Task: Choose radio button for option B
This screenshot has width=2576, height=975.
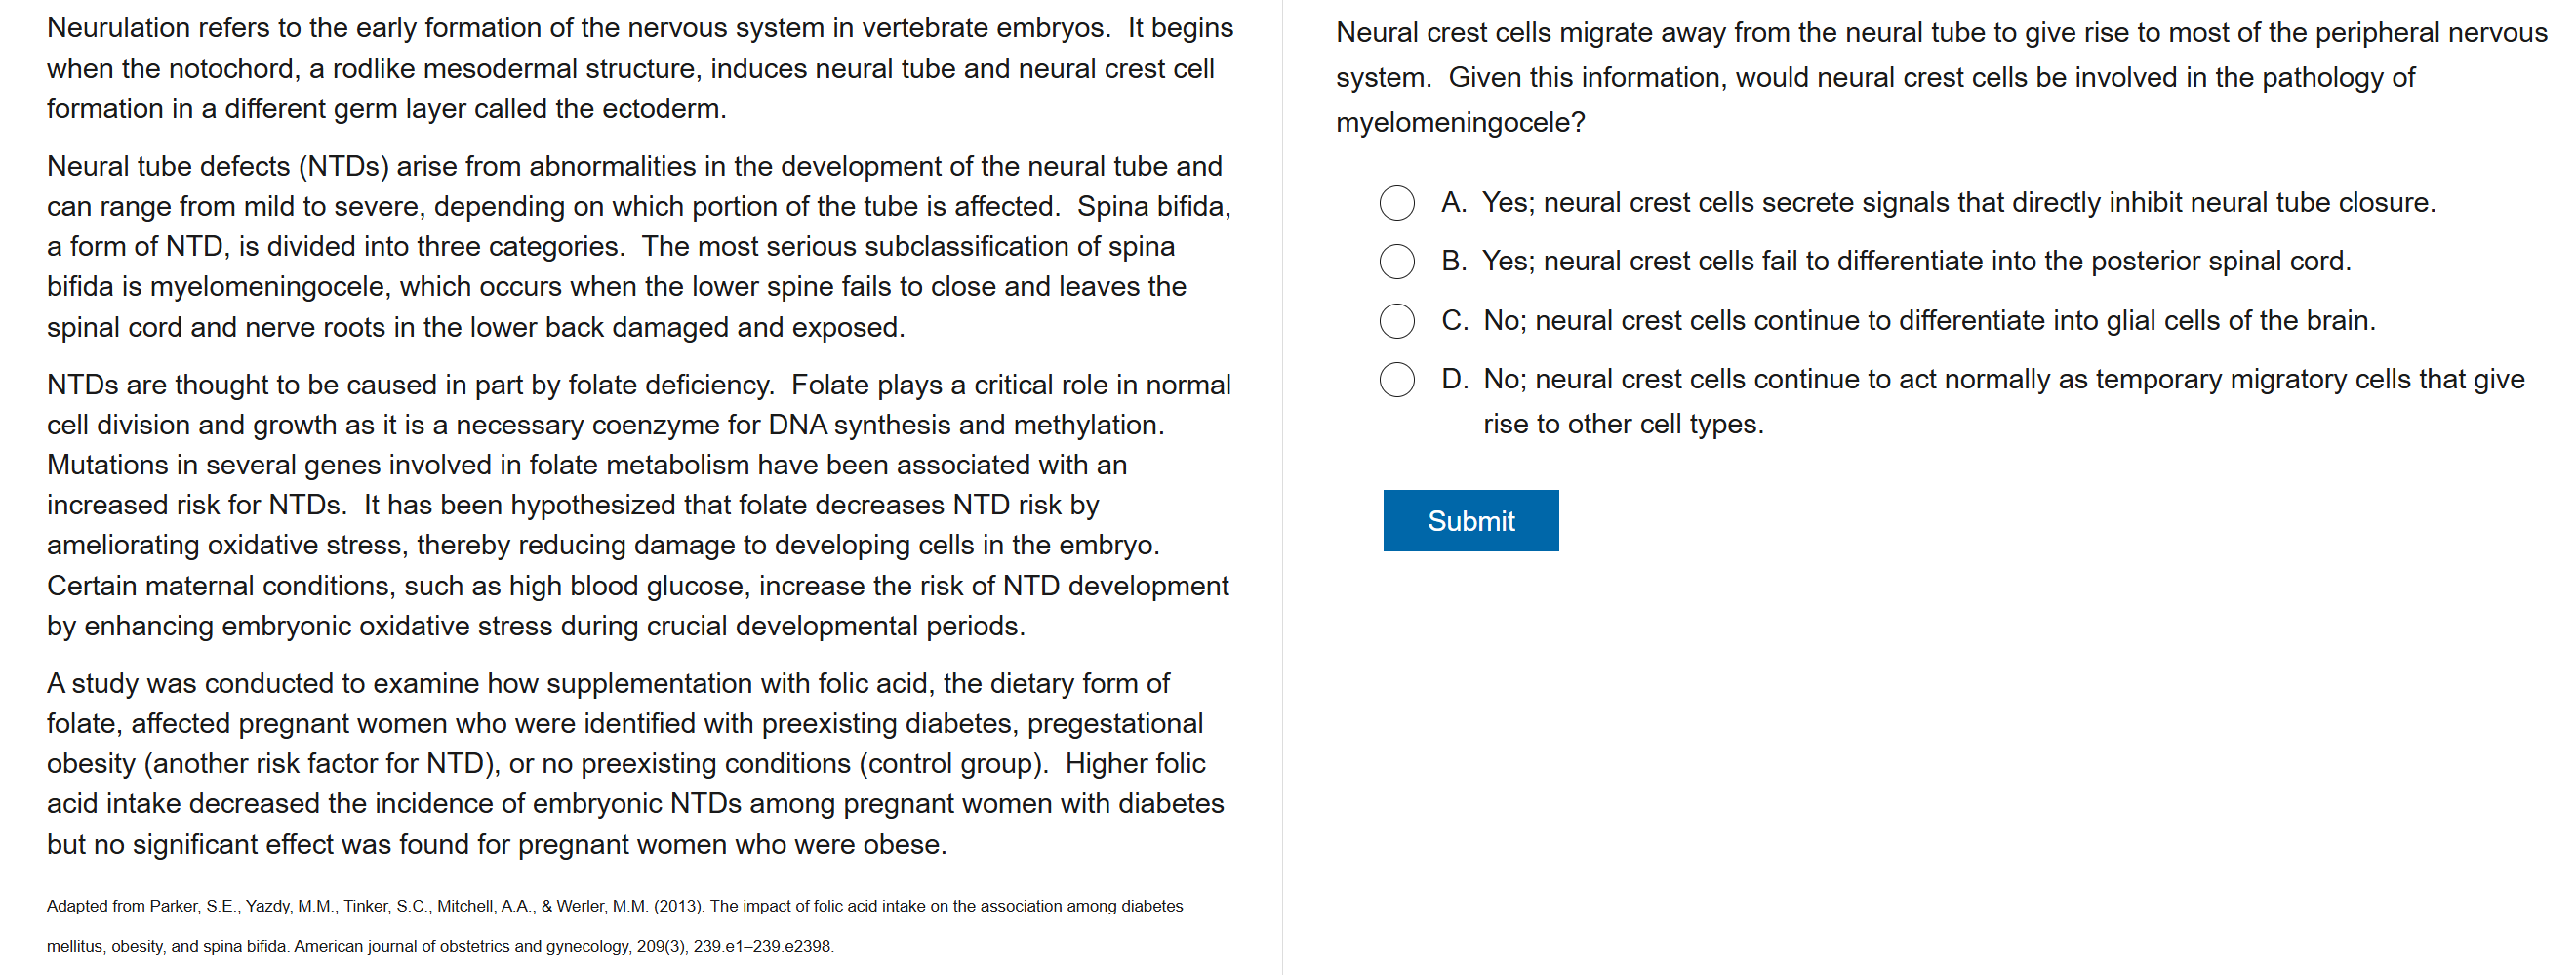Action: [x=1396, y=262]
